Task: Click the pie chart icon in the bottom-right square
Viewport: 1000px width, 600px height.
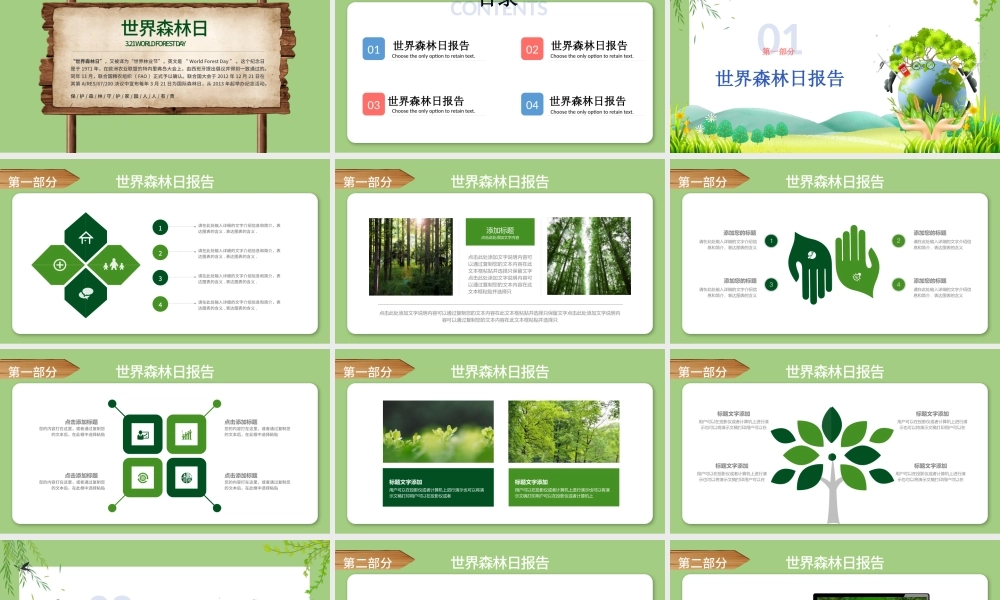Action: click(186, 478)
